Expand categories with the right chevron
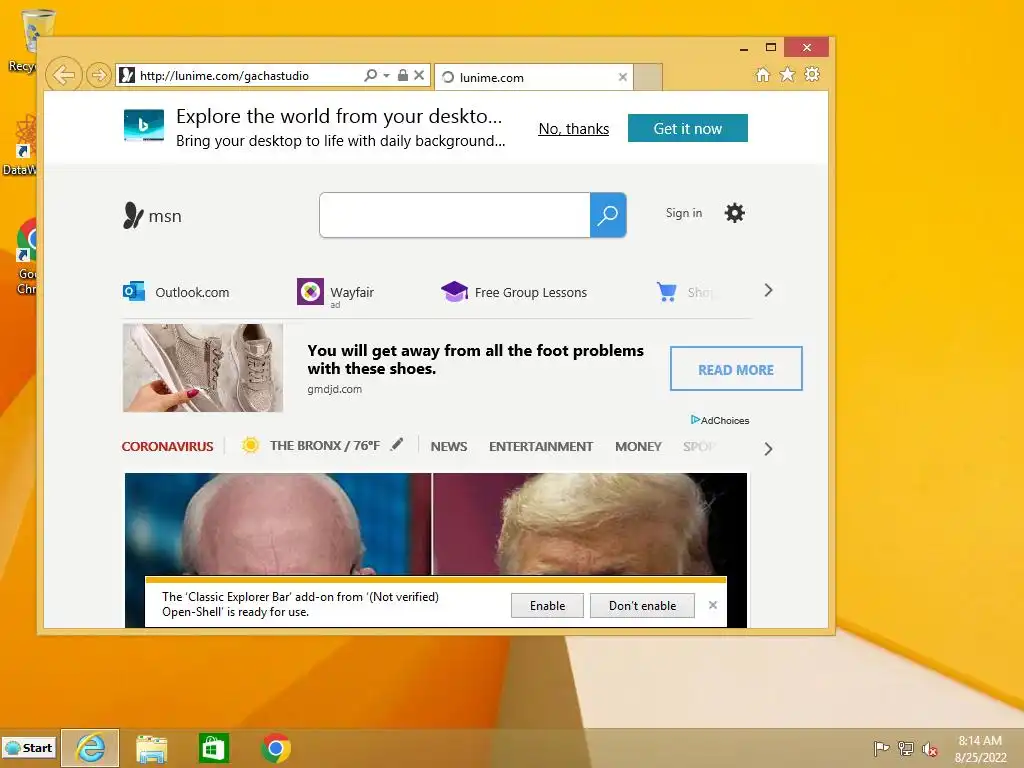This screenshot has width=1024, height=768. (x=769, y=449)
